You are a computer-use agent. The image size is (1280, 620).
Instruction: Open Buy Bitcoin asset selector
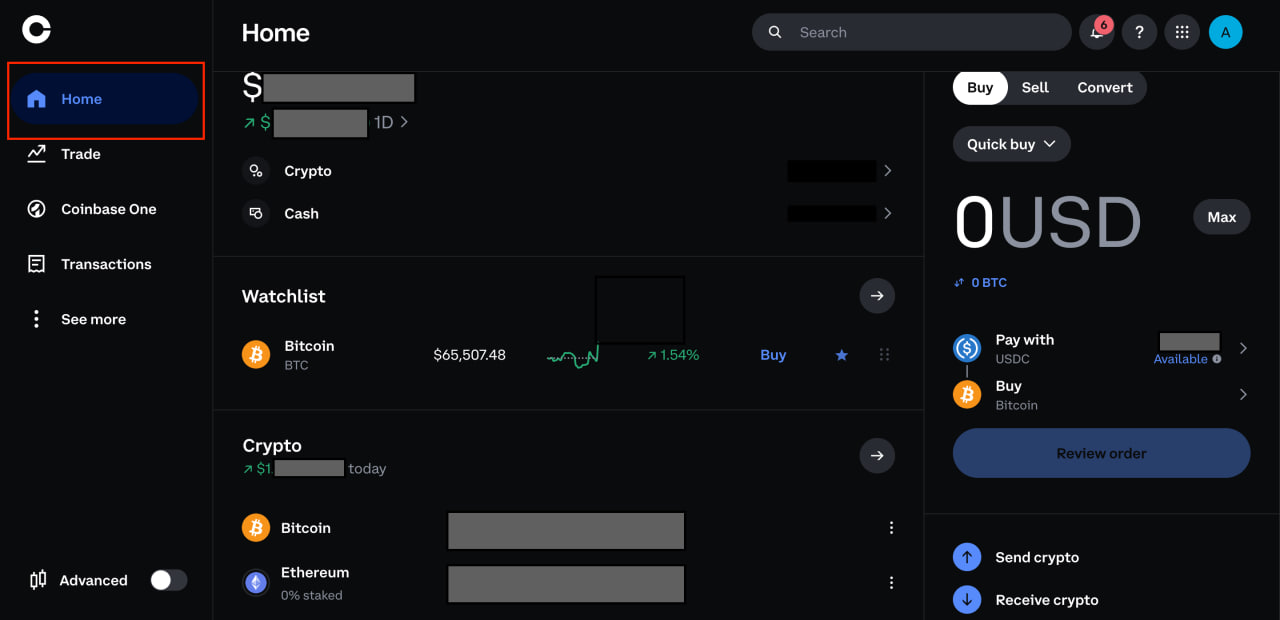pos(1101,395)
